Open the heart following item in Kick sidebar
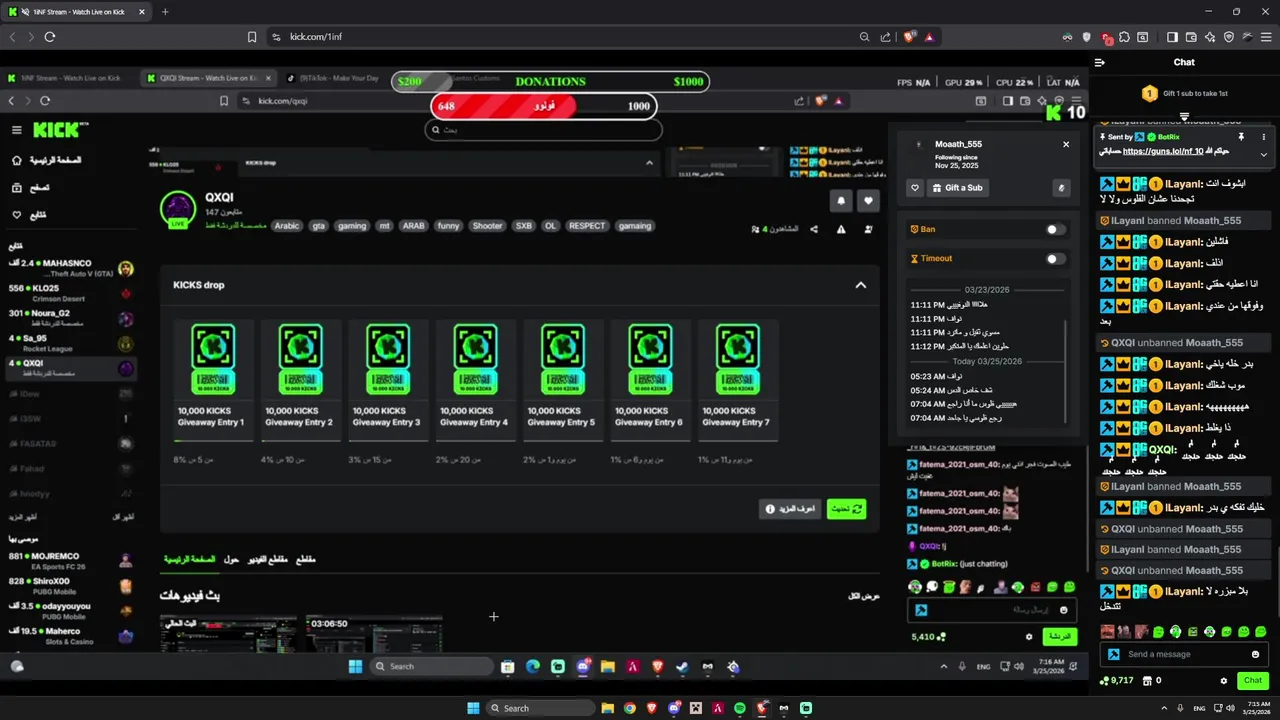This screenshot has width=1280, height=720. point(28,214)
